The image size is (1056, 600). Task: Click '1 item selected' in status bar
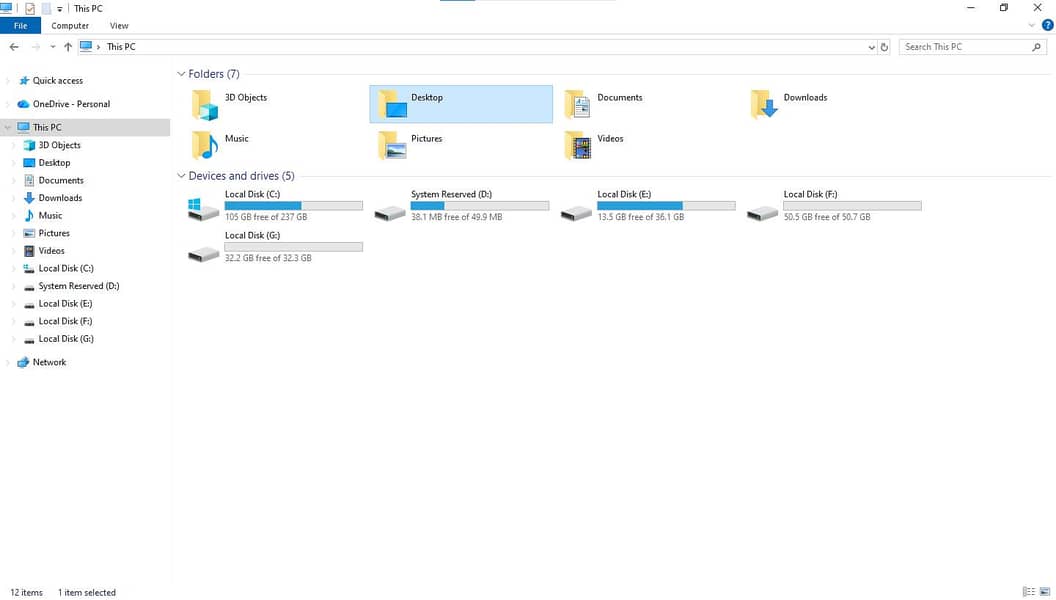[x=87, y=593]
